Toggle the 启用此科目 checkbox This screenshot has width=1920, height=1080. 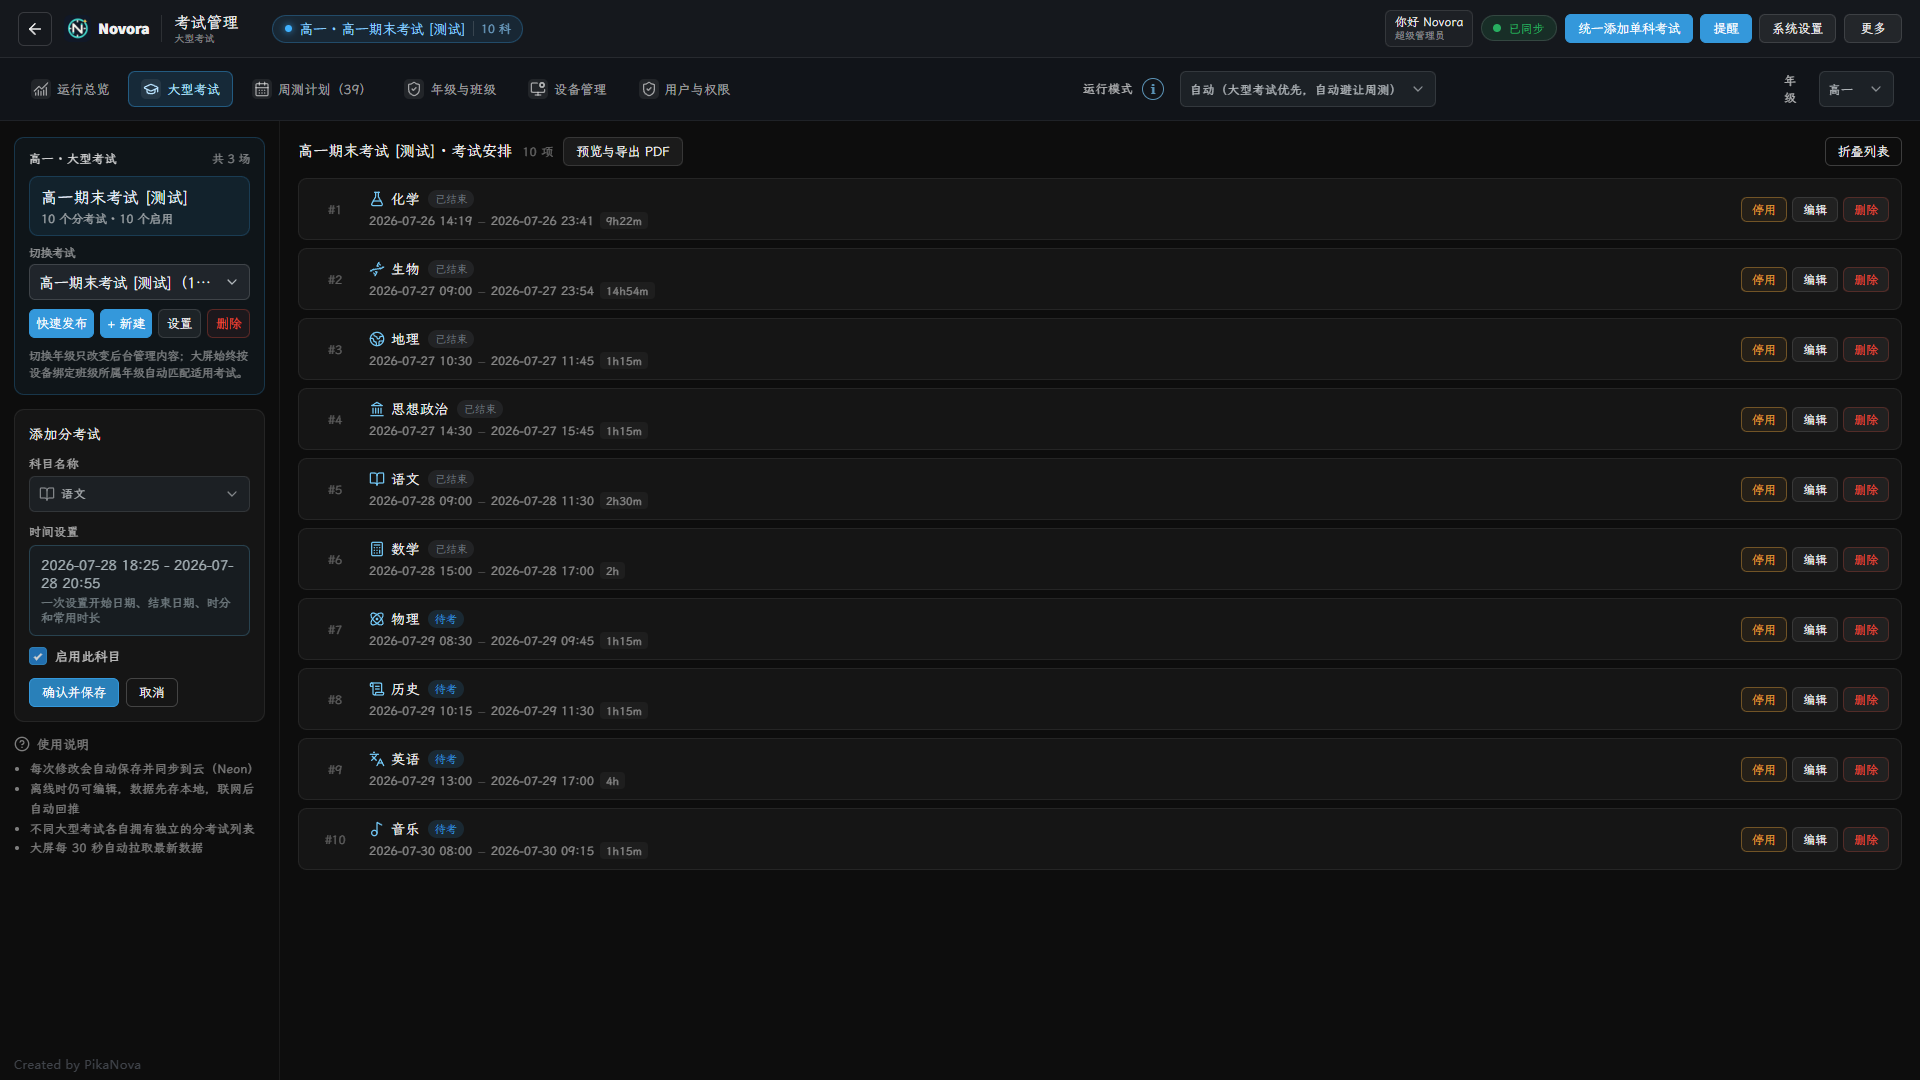pos(38,656)
